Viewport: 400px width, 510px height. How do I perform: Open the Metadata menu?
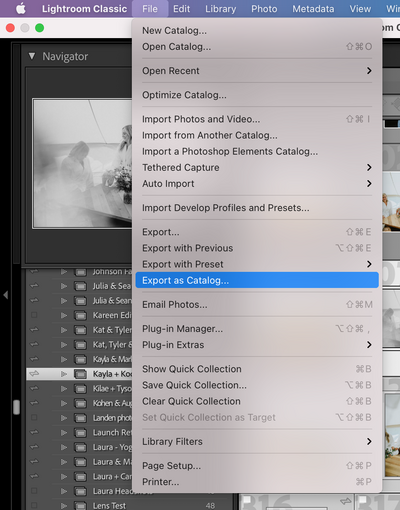pyautogui.click(x=313, y=9)
